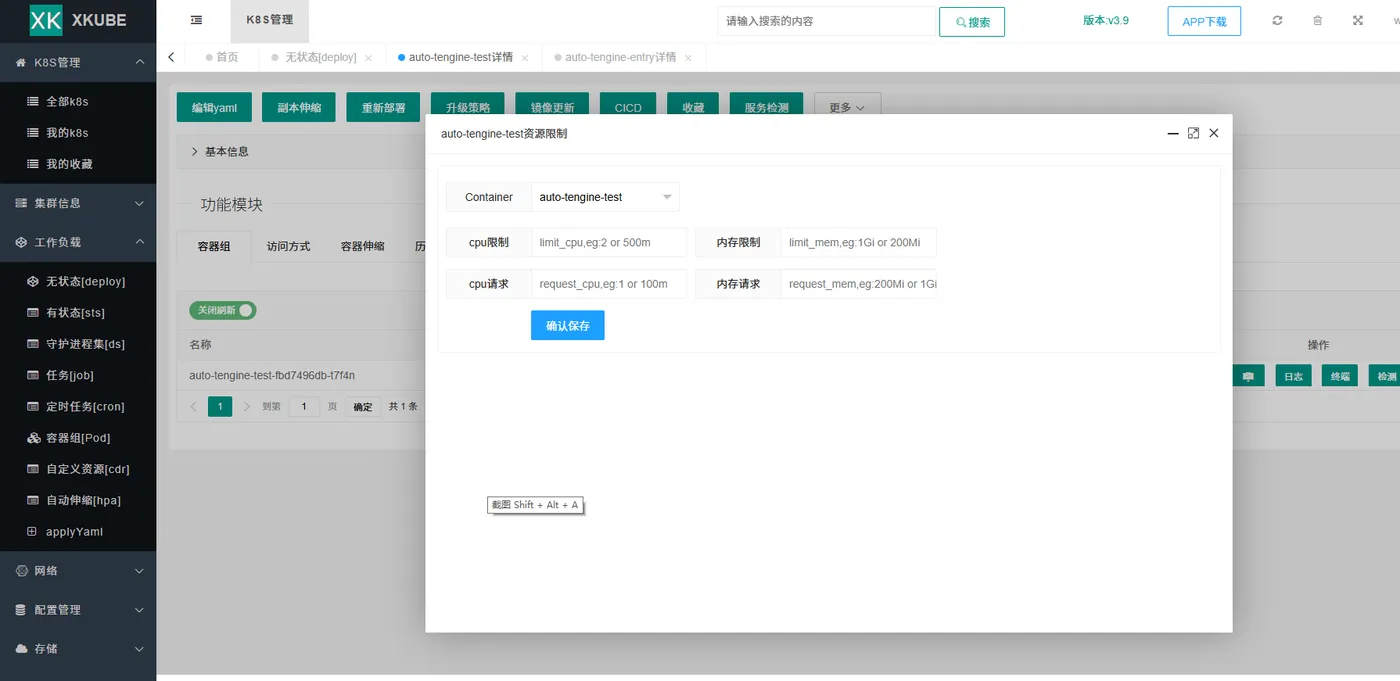Select the 容器组 module tab
The image size is (1400, 681).
(214, 245)
